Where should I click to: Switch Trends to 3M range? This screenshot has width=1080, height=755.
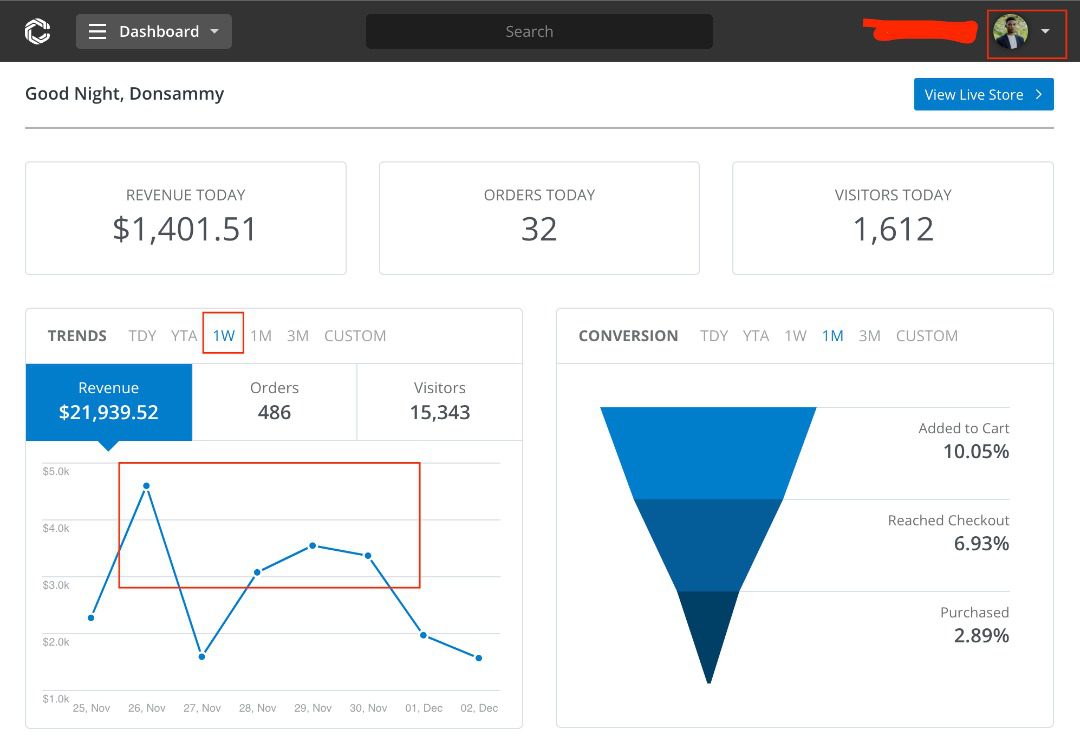(297, 336)
